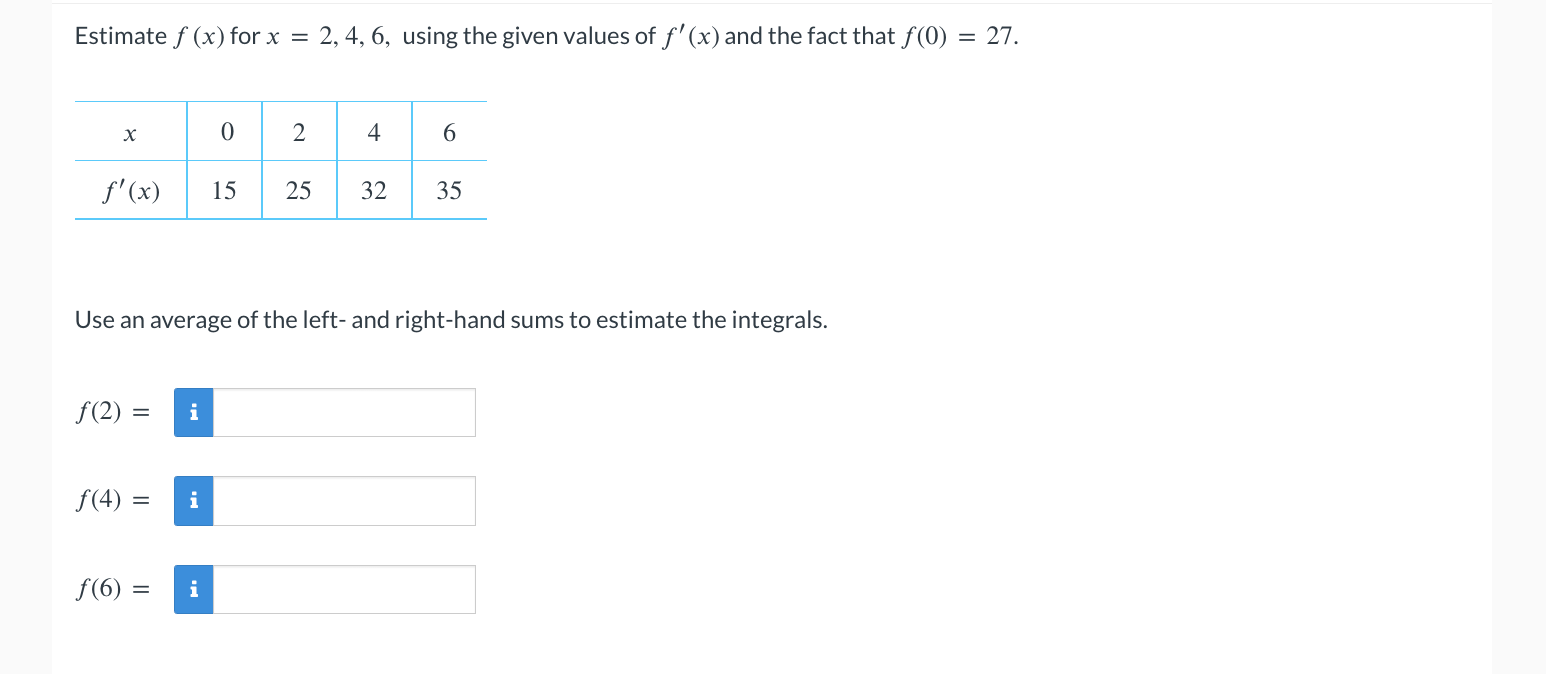Select the table cell containing 35

pyautogui.click(x=448, y=190)
